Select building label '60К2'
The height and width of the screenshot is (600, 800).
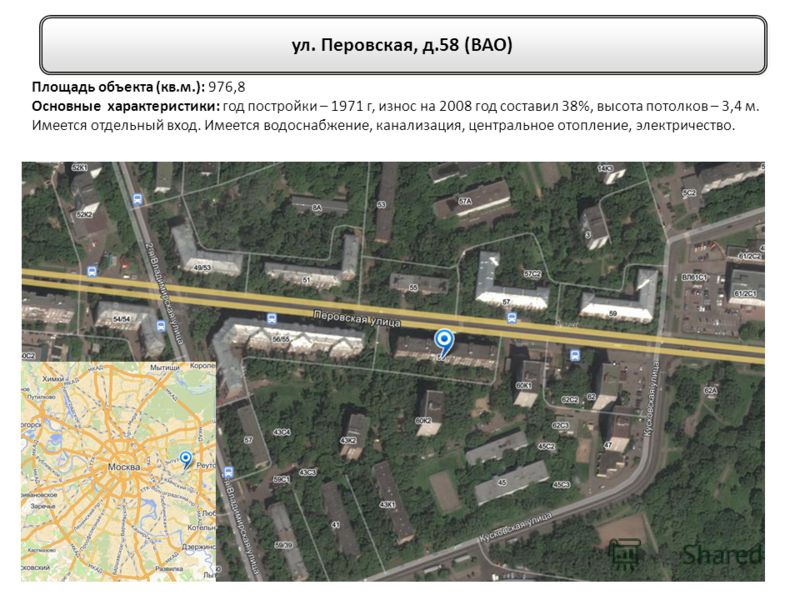coord(423,420)
